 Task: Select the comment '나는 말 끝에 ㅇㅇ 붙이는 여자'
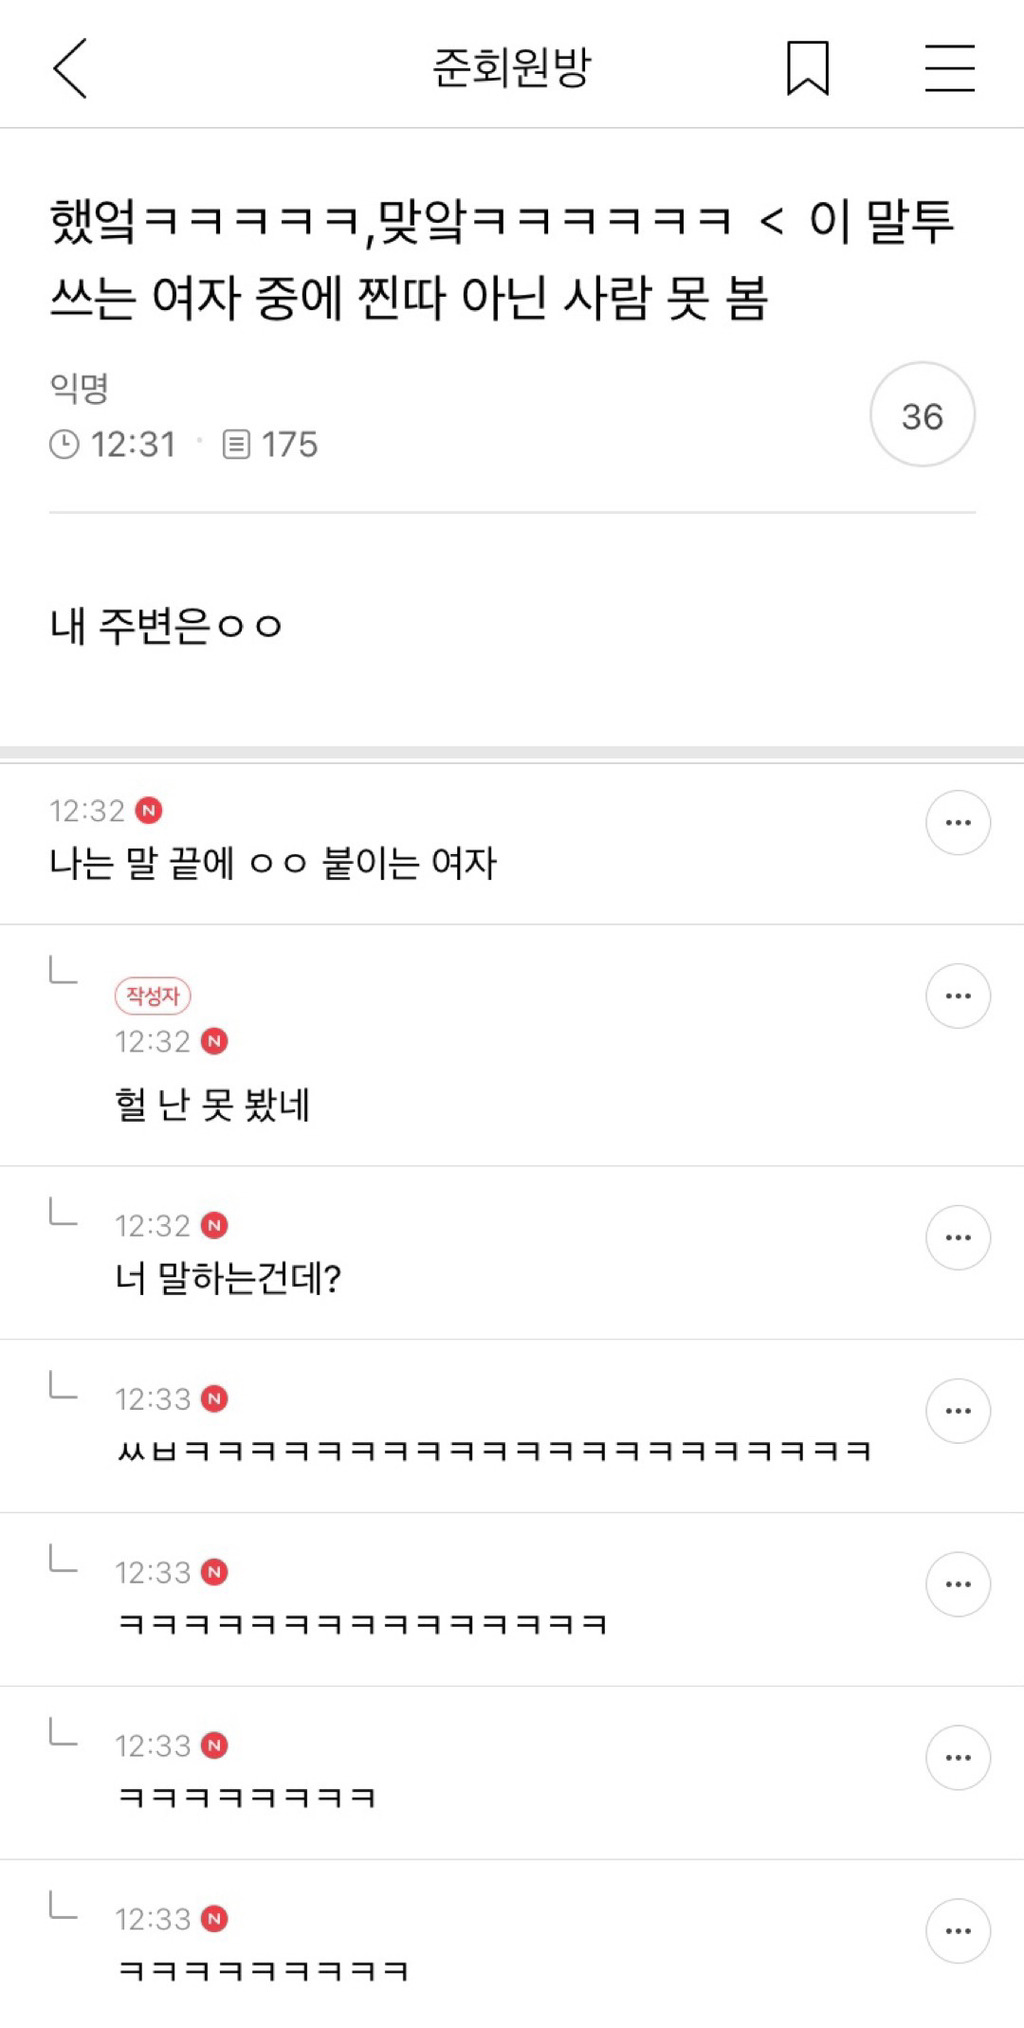point(273,863)
